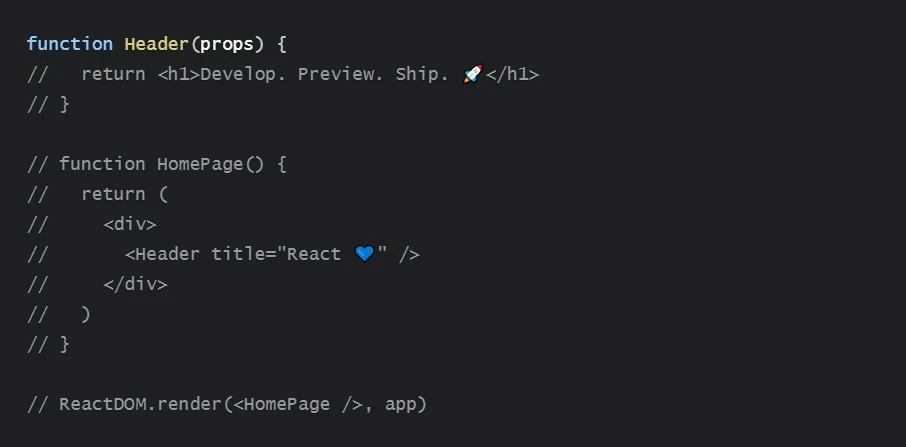
Task: Click '<HomePage />' in the render call
Action: coord(298,404)
